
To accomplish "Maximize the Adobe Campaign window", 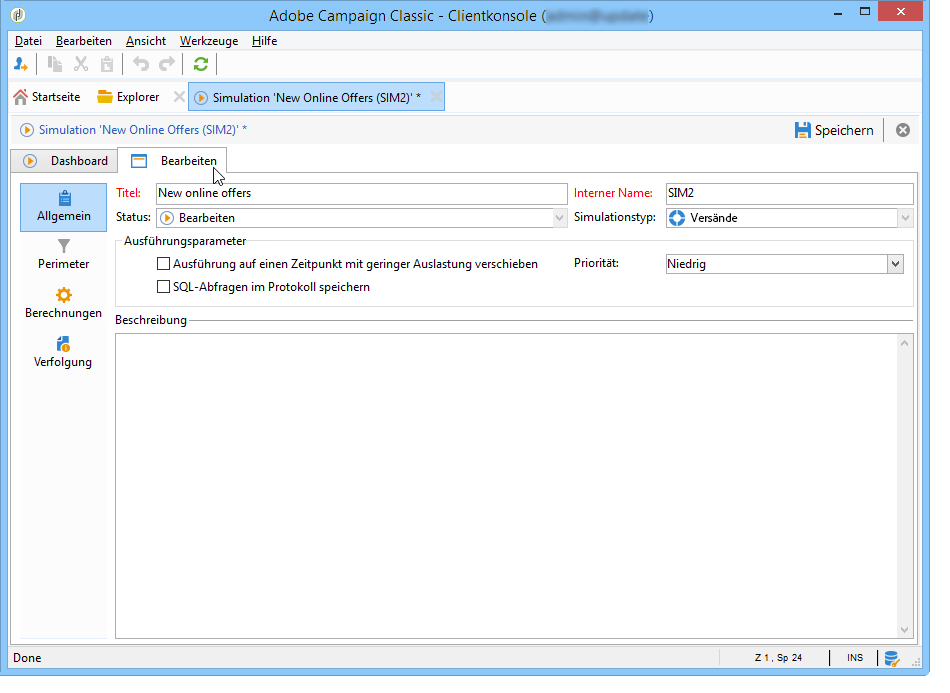I will tap(865, 12).
